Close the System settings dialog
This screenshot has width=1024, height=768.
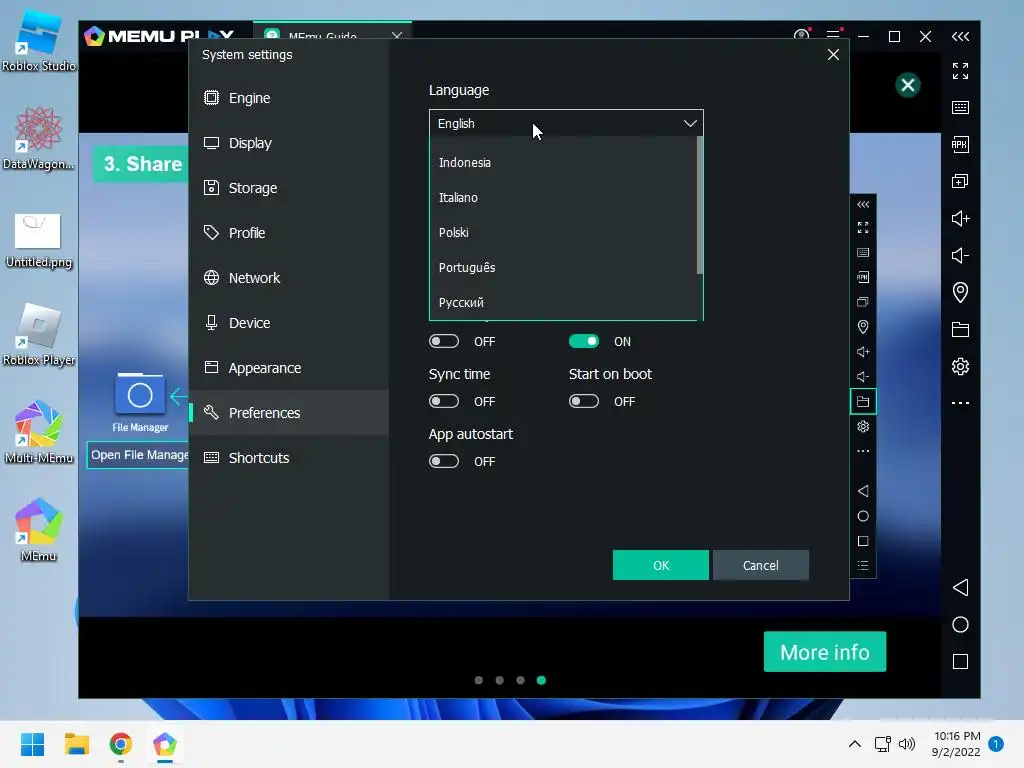pos(833,55)
